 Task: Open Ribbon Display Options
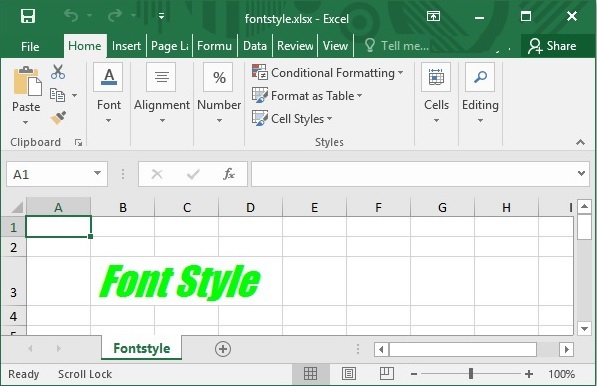[x=433, y=16]
